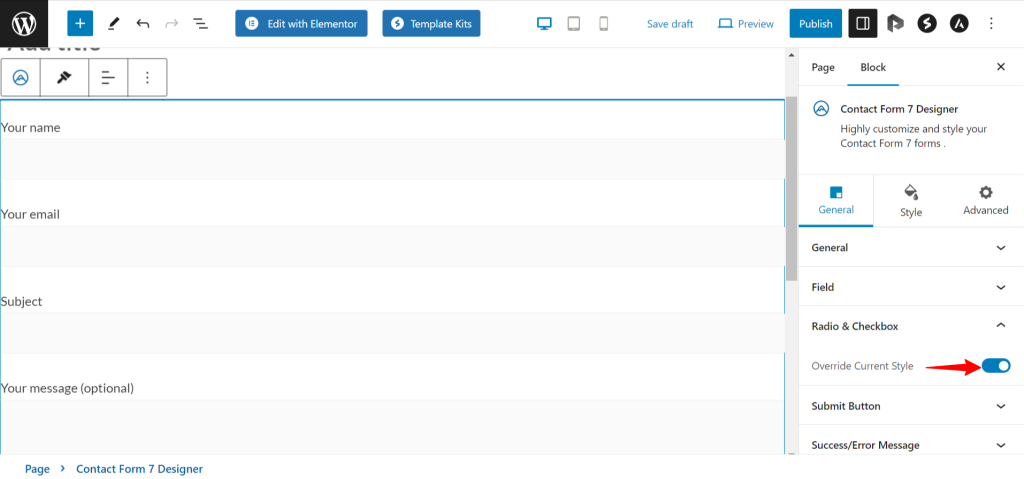
Task: Click the Publish button
Action: [815, 23]
